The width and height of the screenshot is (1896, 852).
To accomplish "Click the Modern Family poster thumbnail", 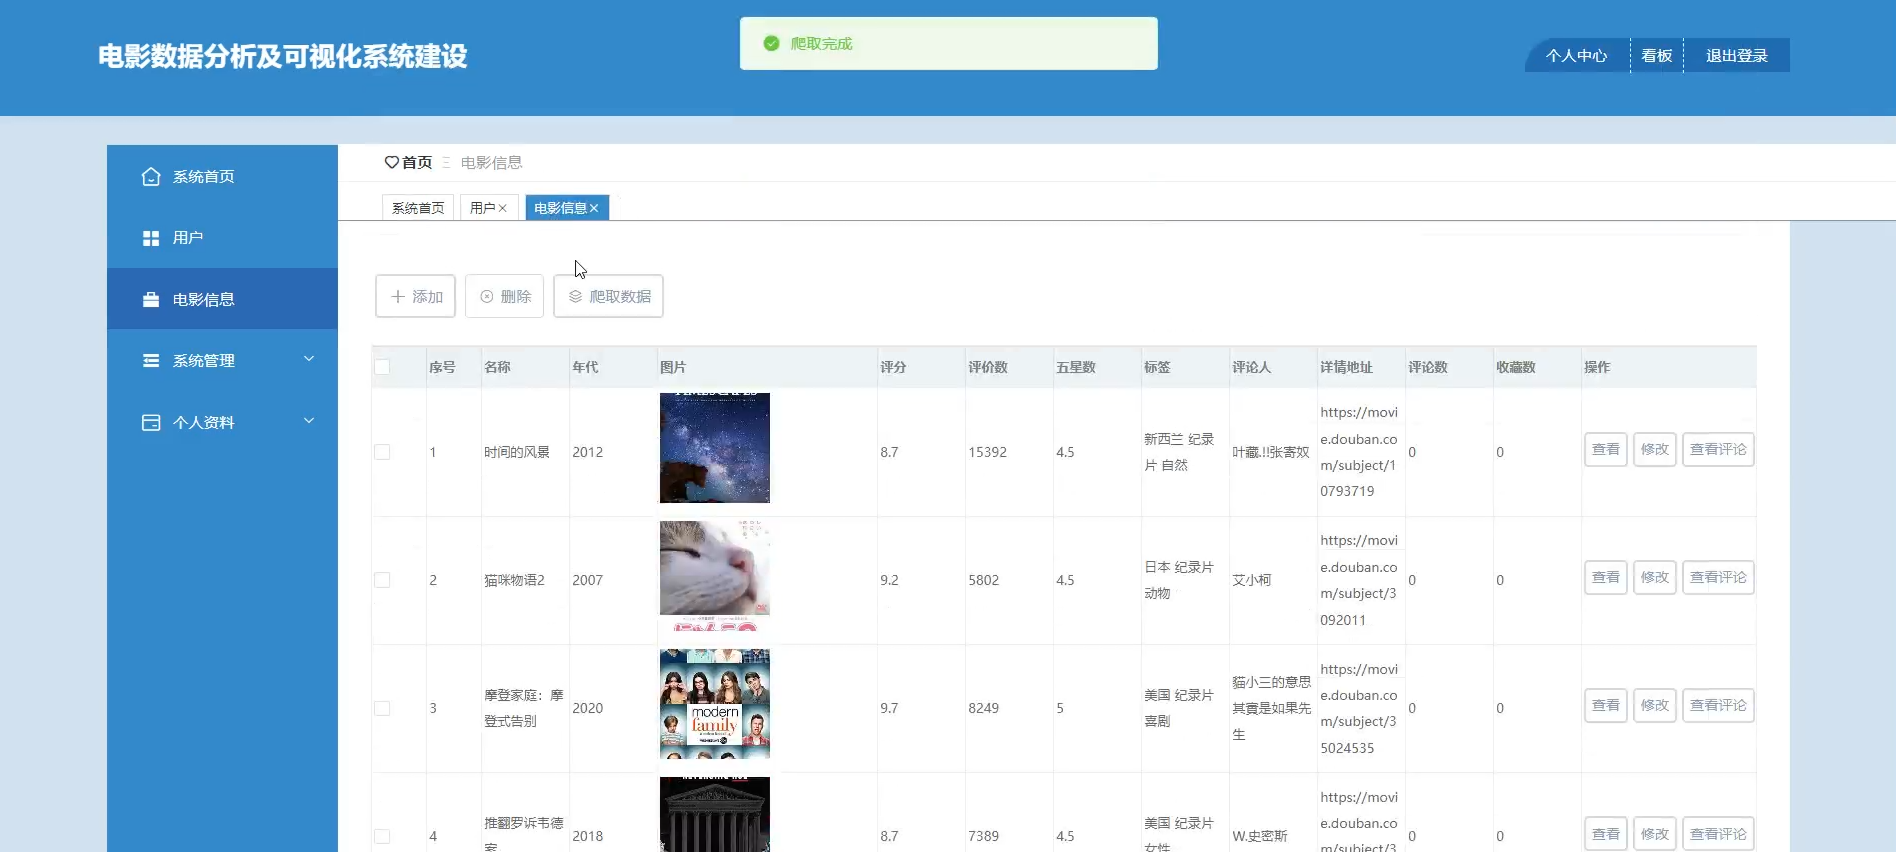I will click(x=715, y=704).
